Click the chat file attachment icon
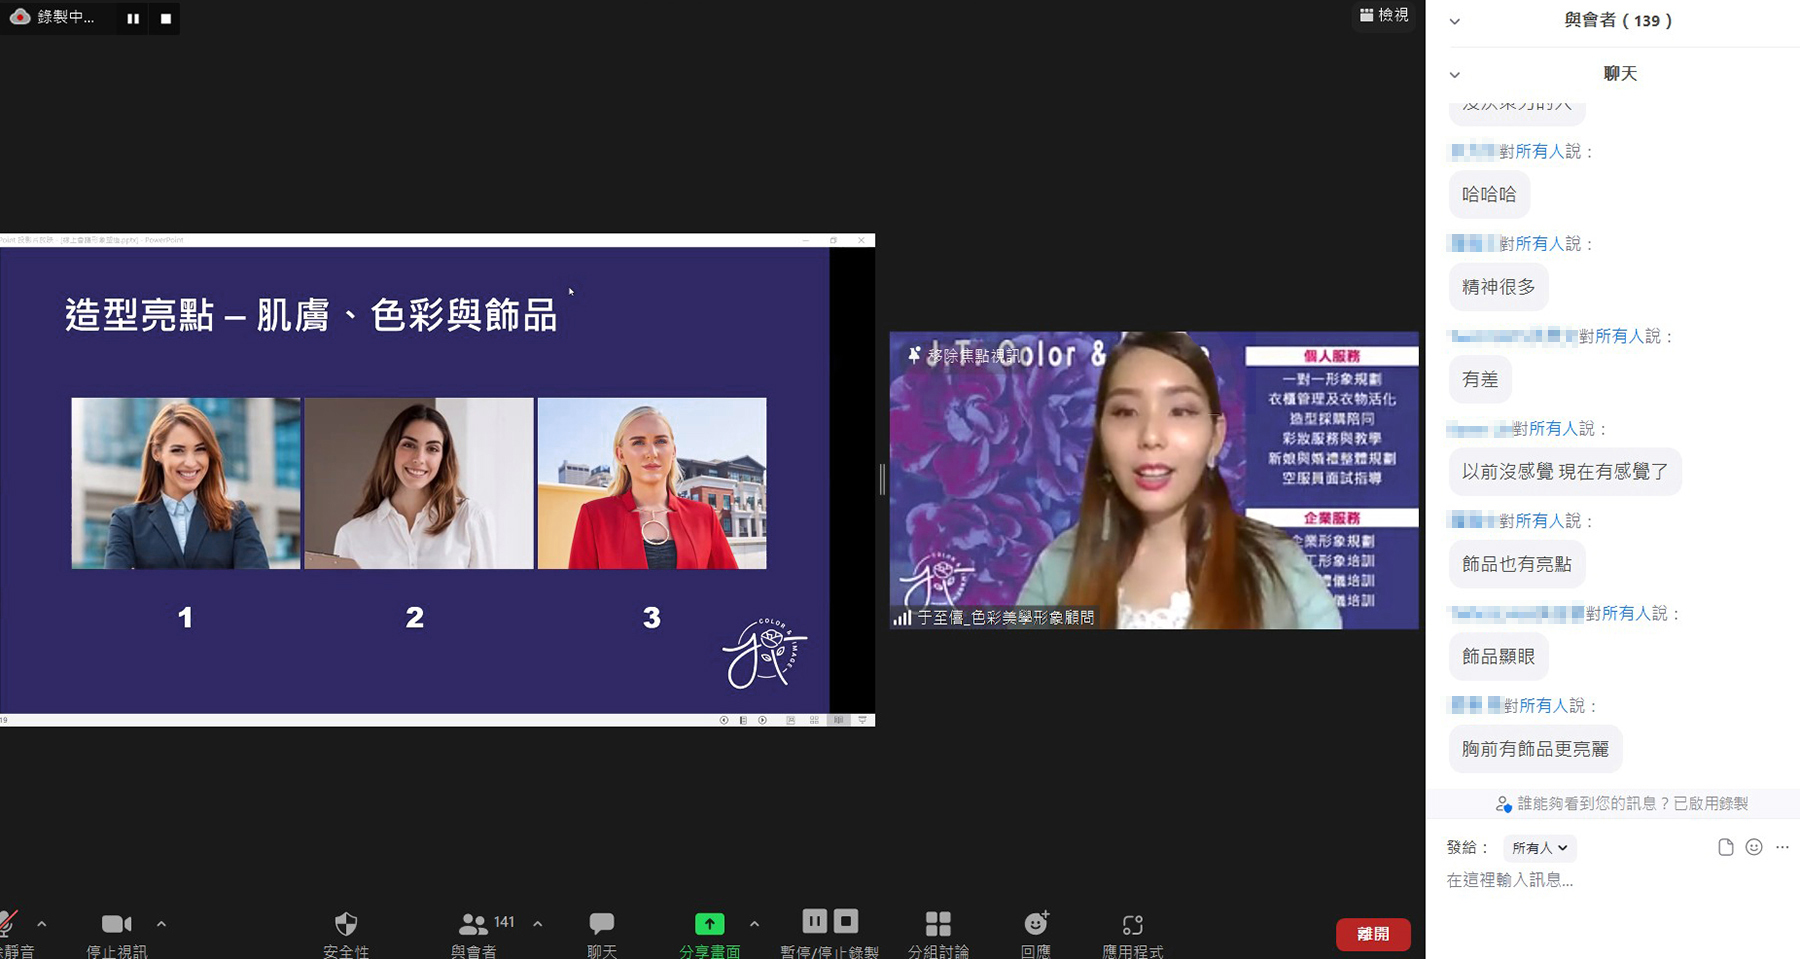Screen dimensions: 1800x959 [x=1725, y=847]
